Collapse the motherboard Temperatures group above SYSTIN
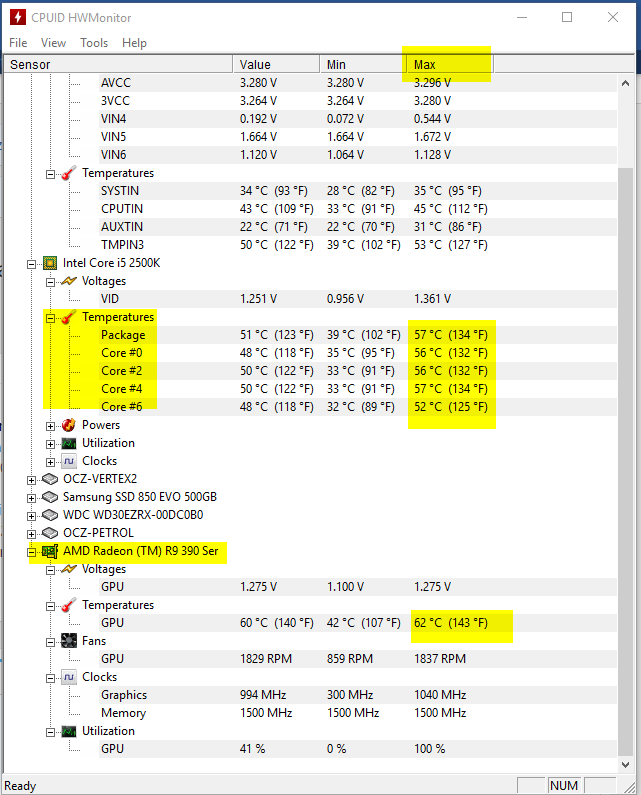 click(x=50, y=174)
